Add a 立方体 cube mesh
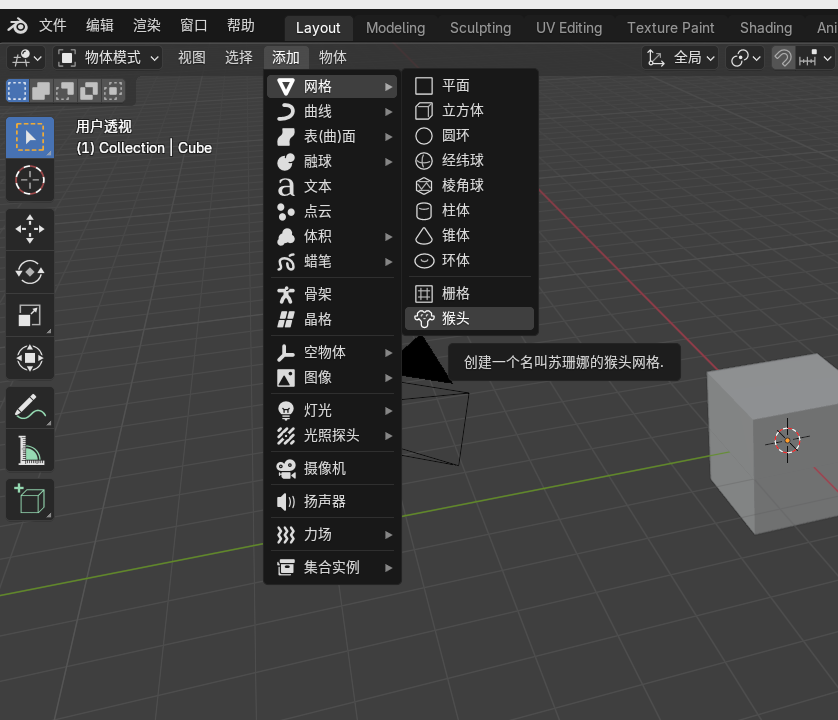The width and height of the screenshot is (838, 720). point(470,111)
